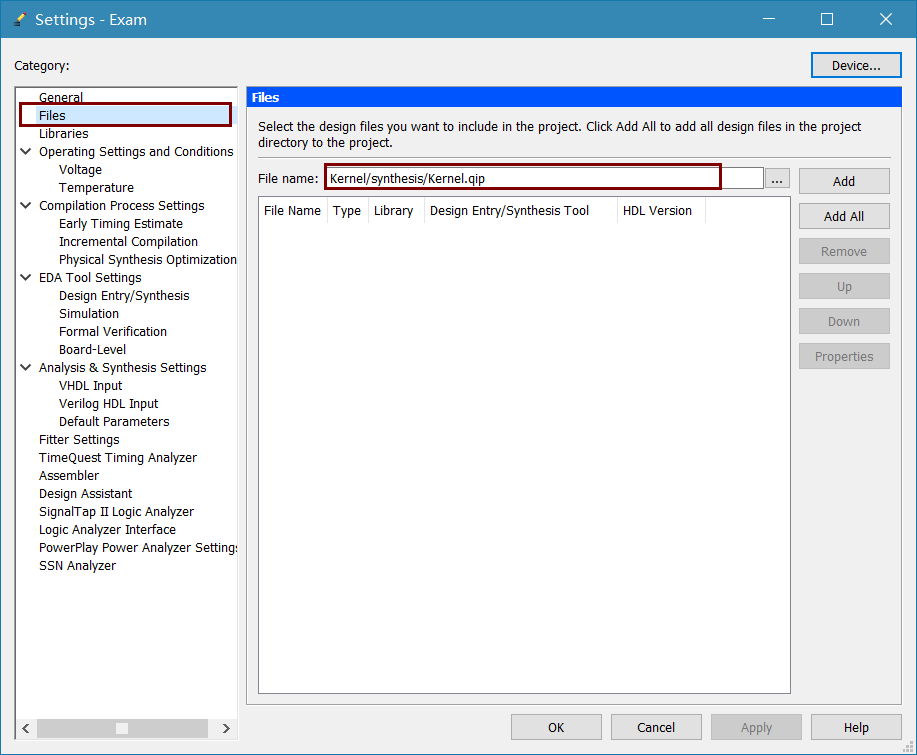Open the Libraries category
Screen dimensions: 917x755
64,133
